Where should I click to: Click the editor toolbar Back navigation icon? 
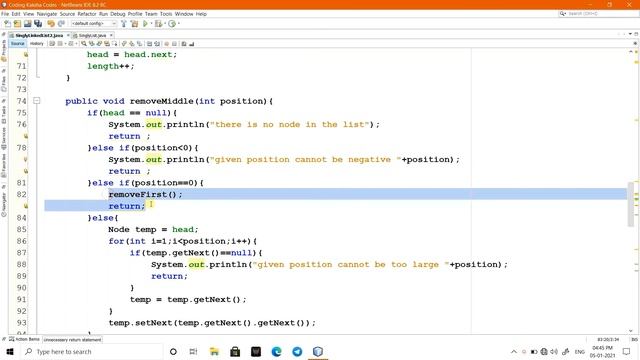pos(60,44)
